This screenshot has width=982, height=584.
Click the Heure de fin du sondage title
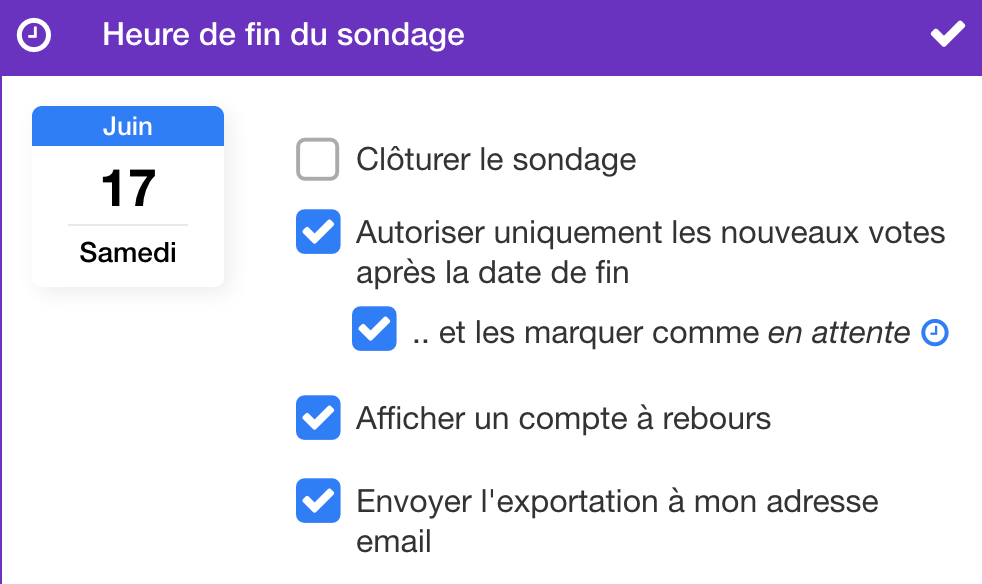[x=283, y=35]
